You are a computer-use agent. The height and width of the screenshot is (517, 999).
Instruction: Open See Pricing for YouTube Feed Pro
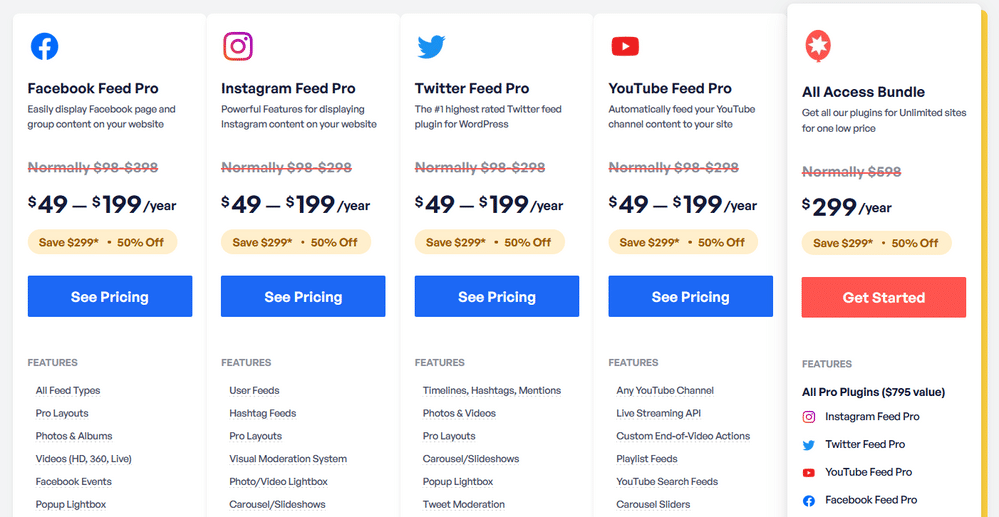point(691,296)
